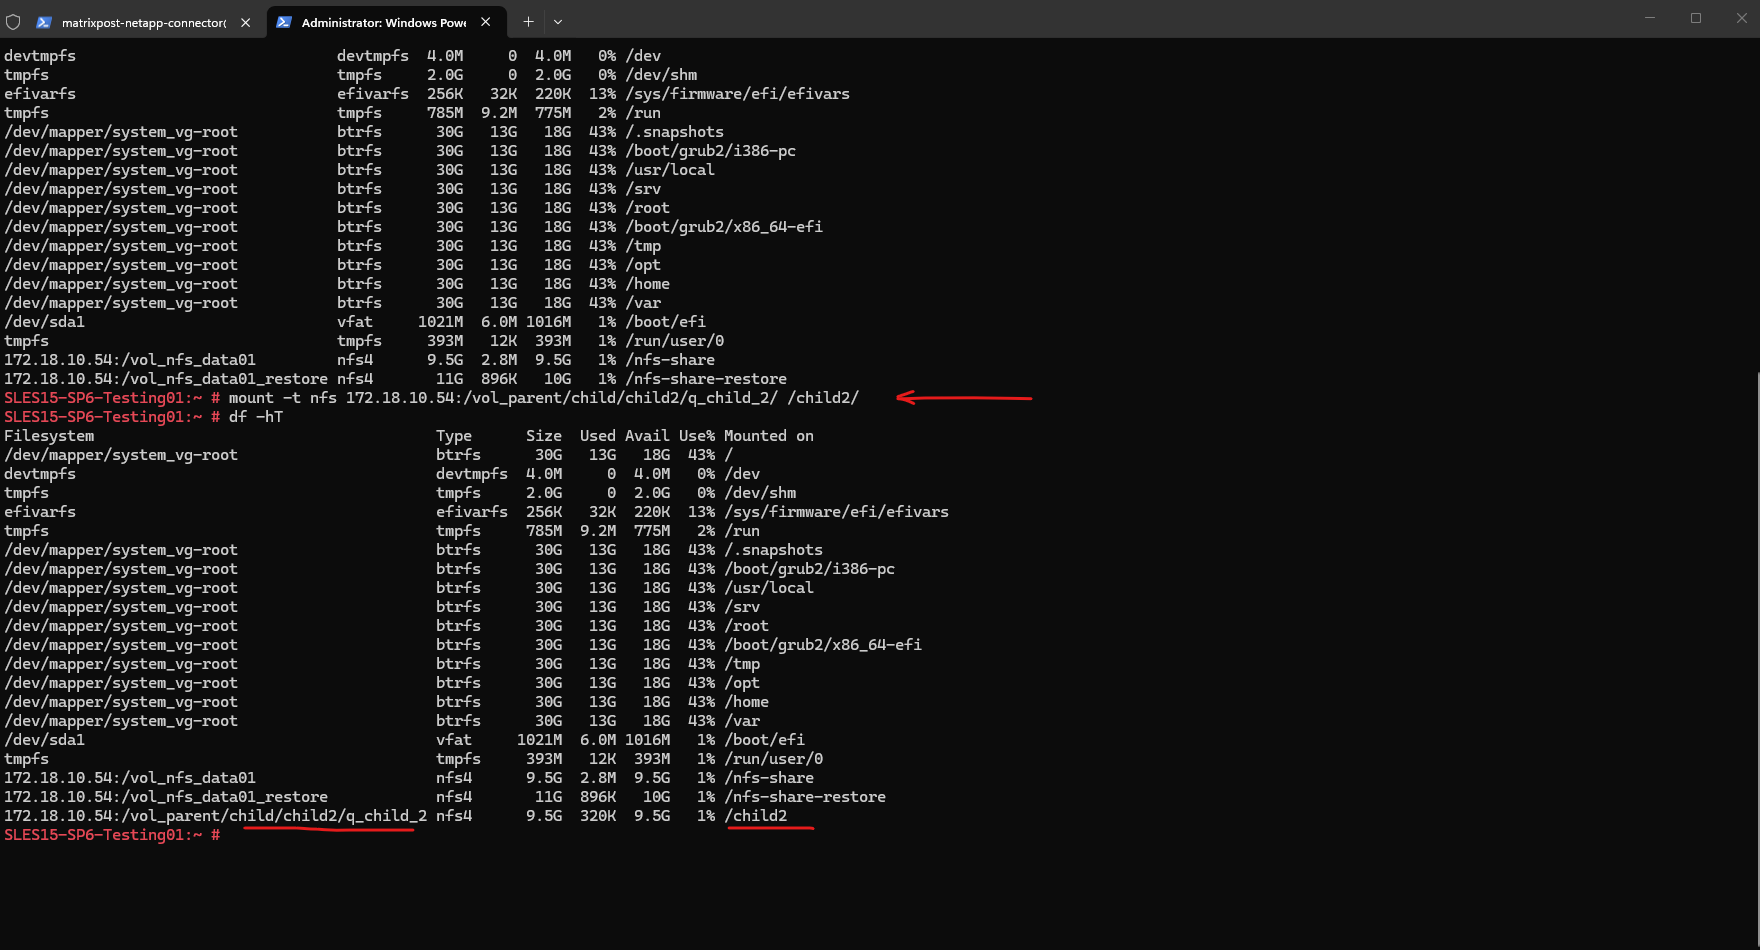Click the red arrow annotation beside the mount command
The image size is (1760, 950).
963,398
